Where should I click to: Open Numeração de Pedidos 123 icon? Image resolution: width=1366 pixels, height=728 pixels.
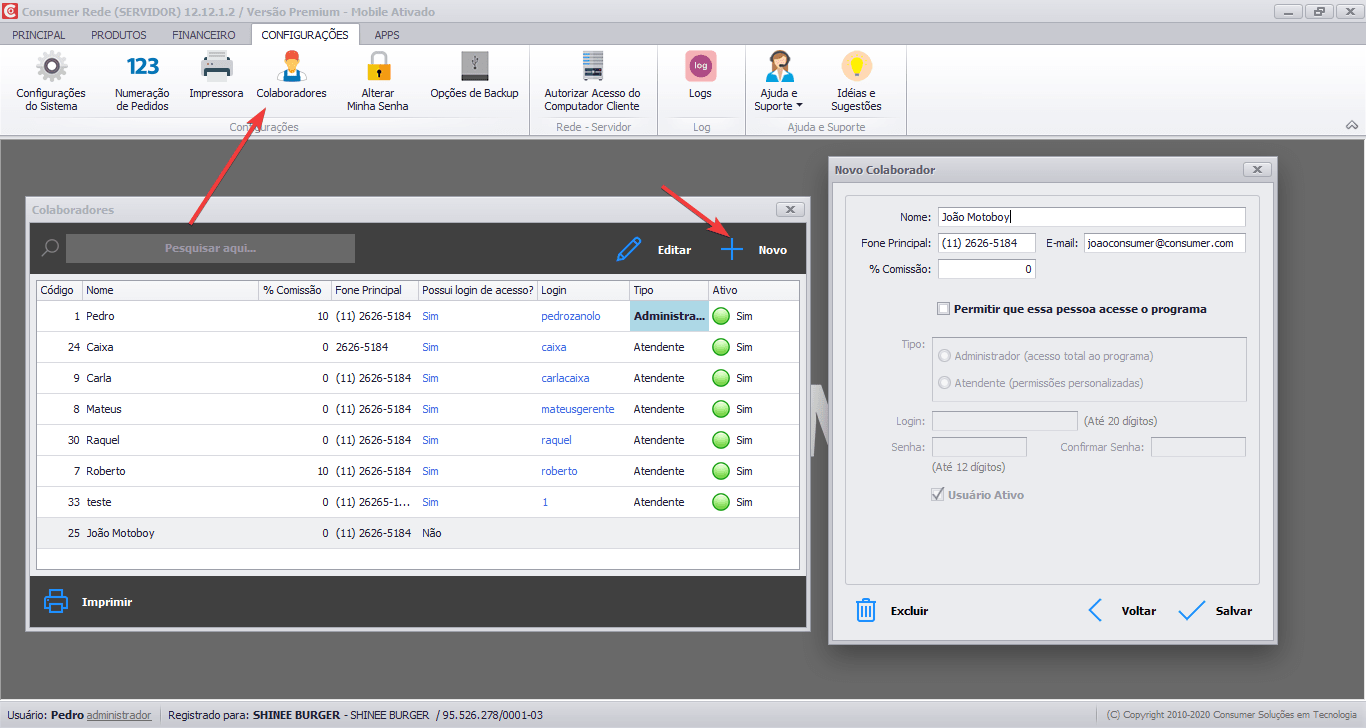click(x=142, y=67)
